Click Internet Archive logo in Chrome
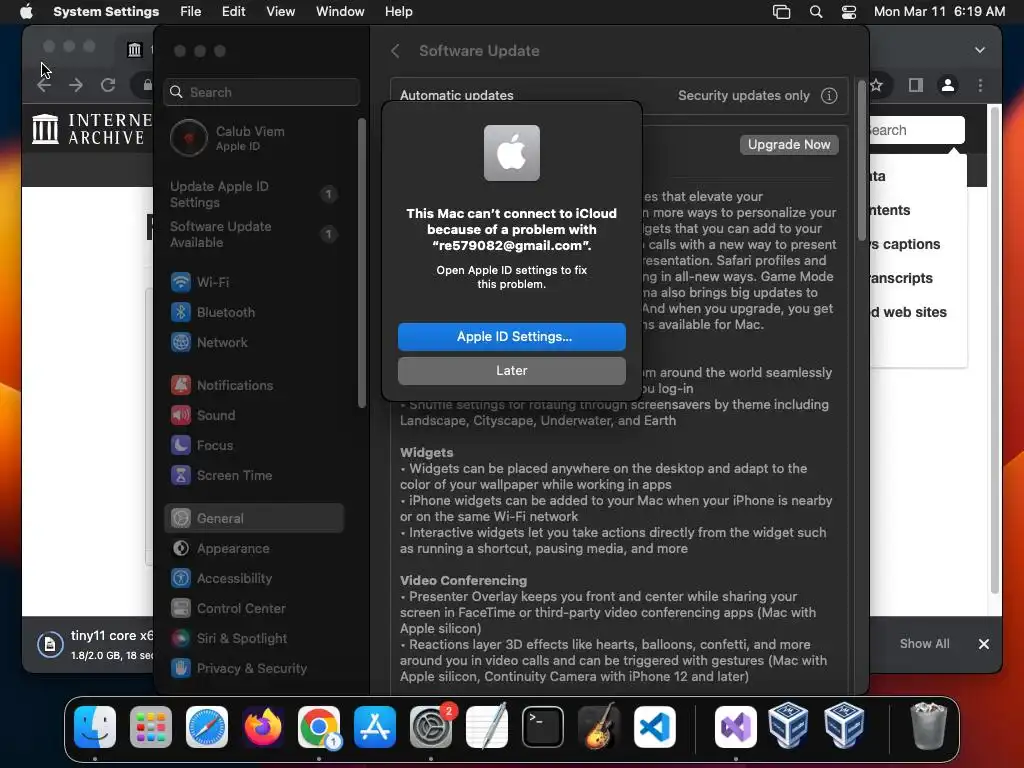Image resolution: width=1024 pixels, height=768 pixels. coord(92,129)
